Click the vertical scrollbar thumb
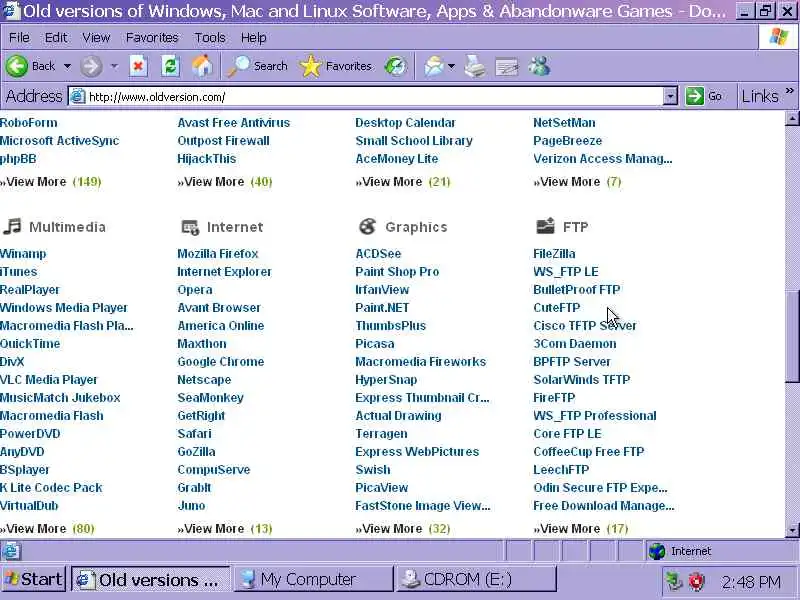This screenshot has width=800, height=600. pyautogui.click(x=792, y=337)
